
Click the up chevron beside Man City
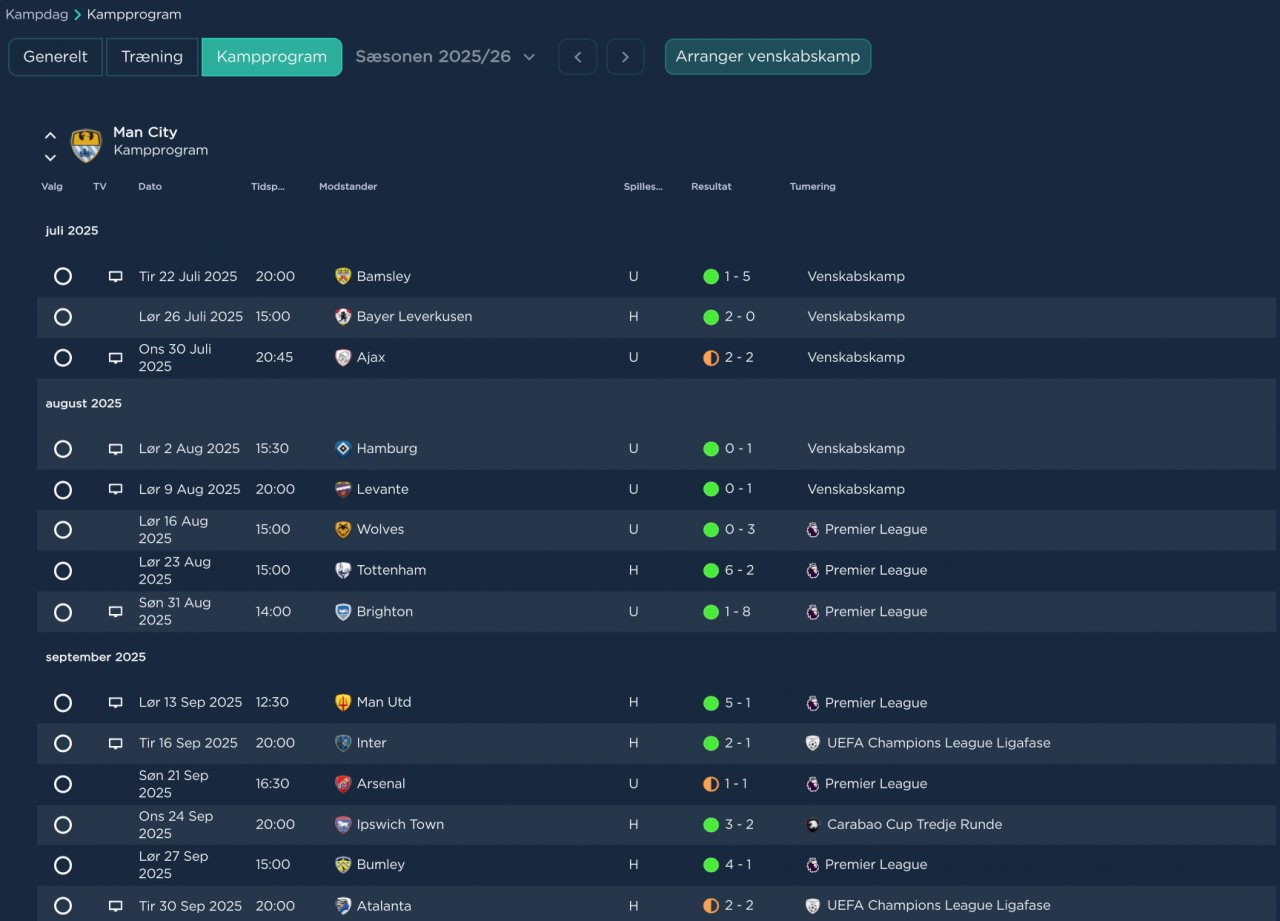(x=50, y=135)
